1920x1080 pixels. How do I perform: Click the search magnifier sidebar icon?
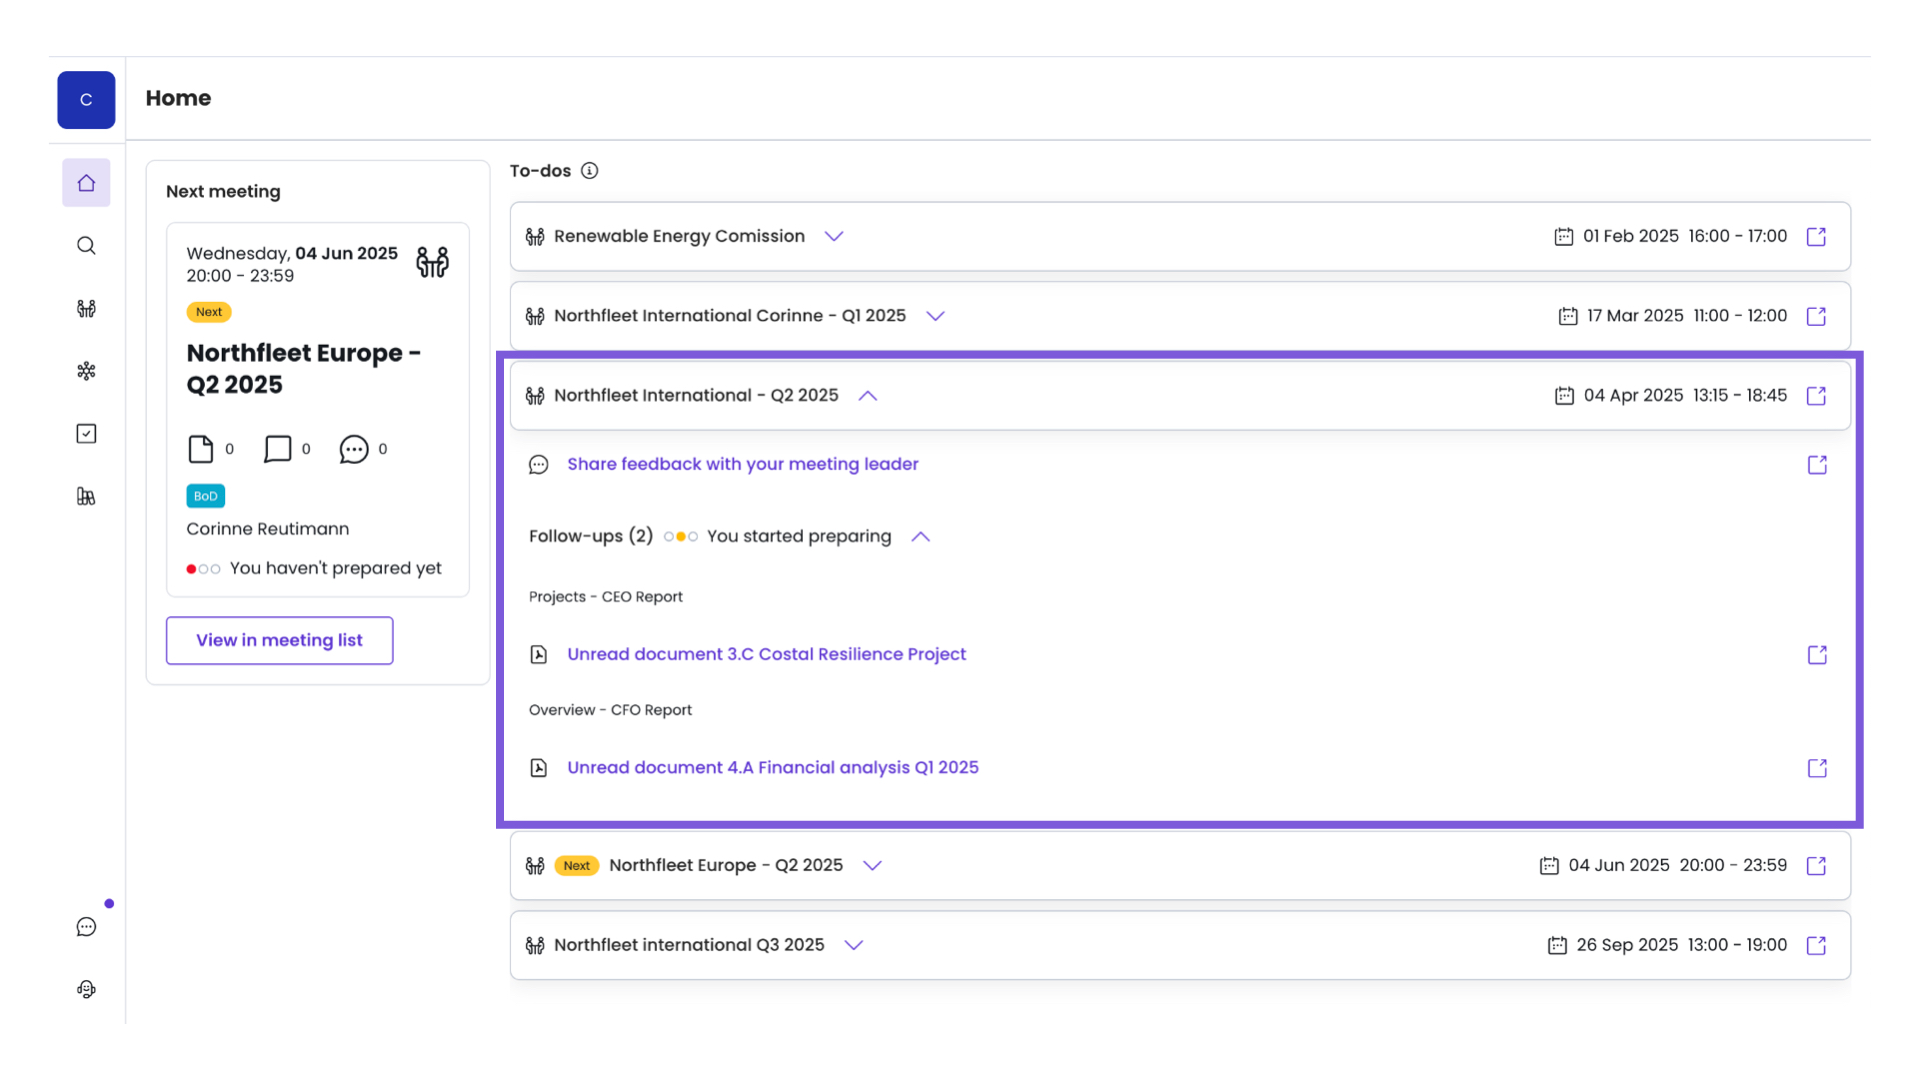(86, 246)
